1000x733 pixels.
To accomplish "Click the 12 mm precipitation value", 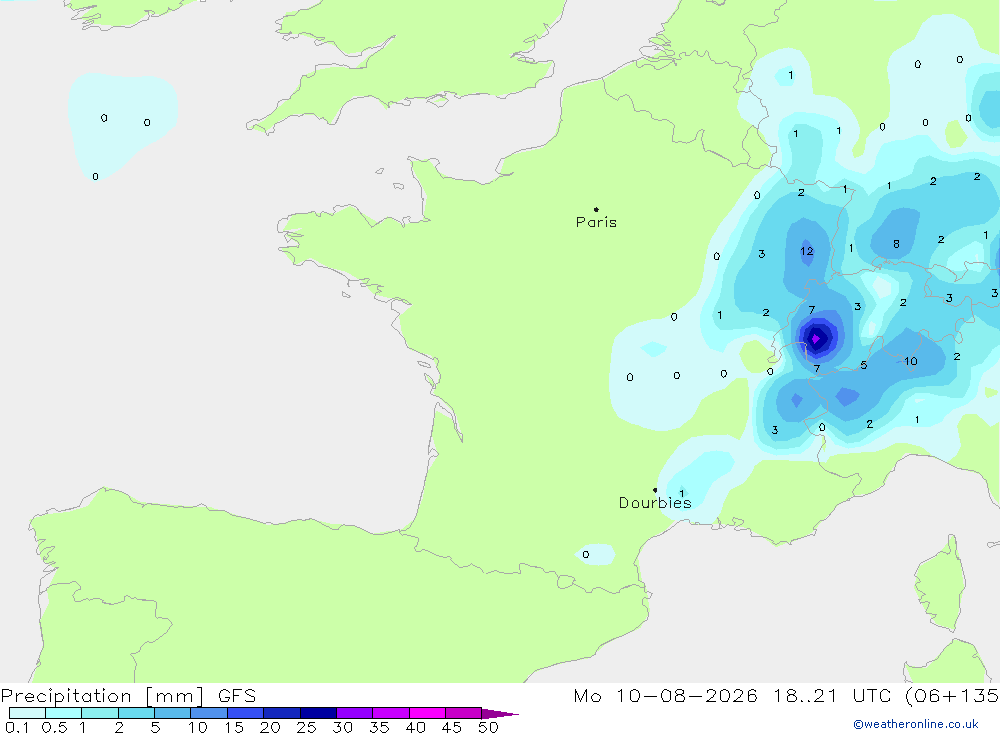I will click(x=807, y=251).
